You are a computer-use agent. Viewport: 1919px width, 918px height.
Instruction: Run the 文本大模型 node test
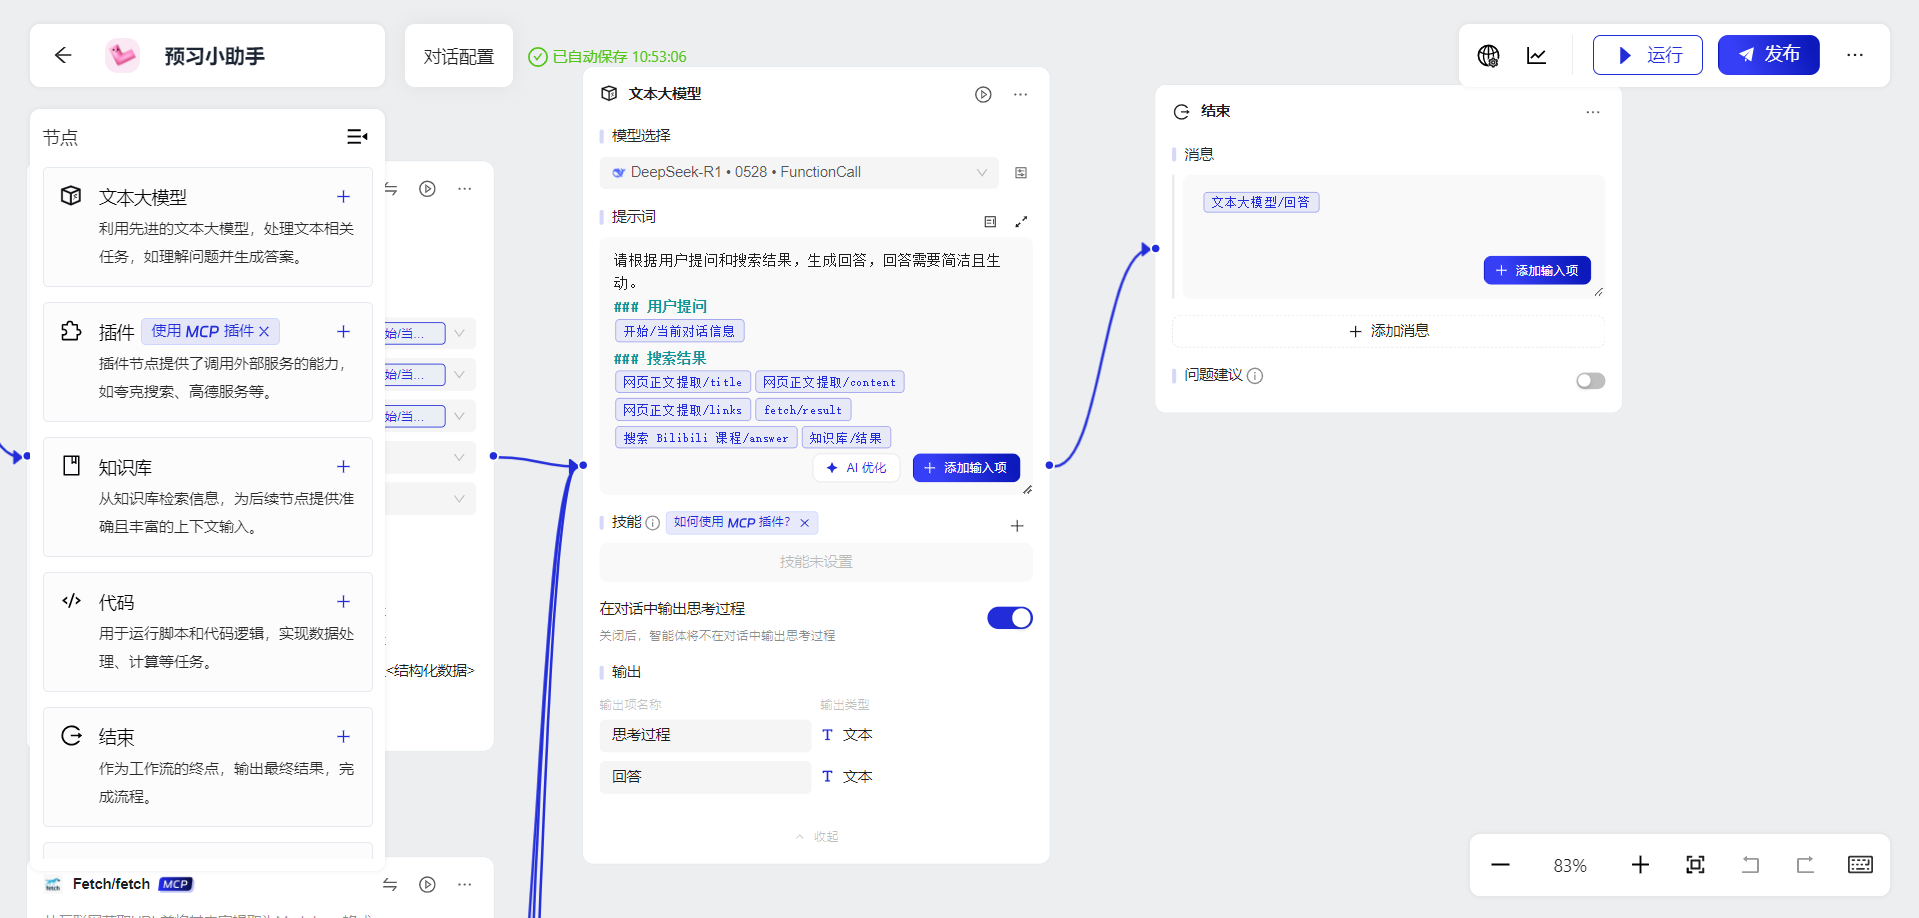coord(983,94)
